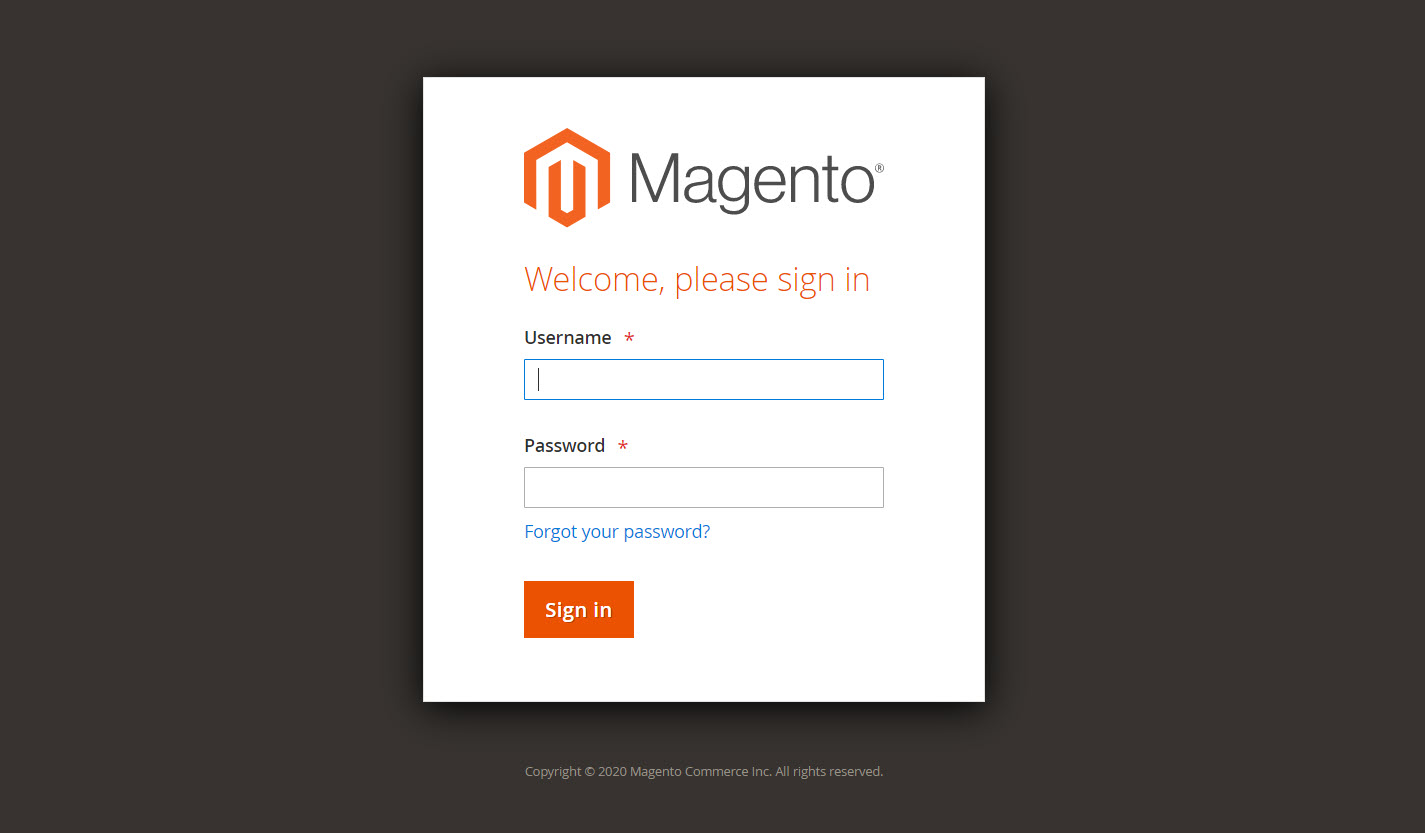1425x833 pixels.
Task: Click the Username field label
Action: pos(568,338)
